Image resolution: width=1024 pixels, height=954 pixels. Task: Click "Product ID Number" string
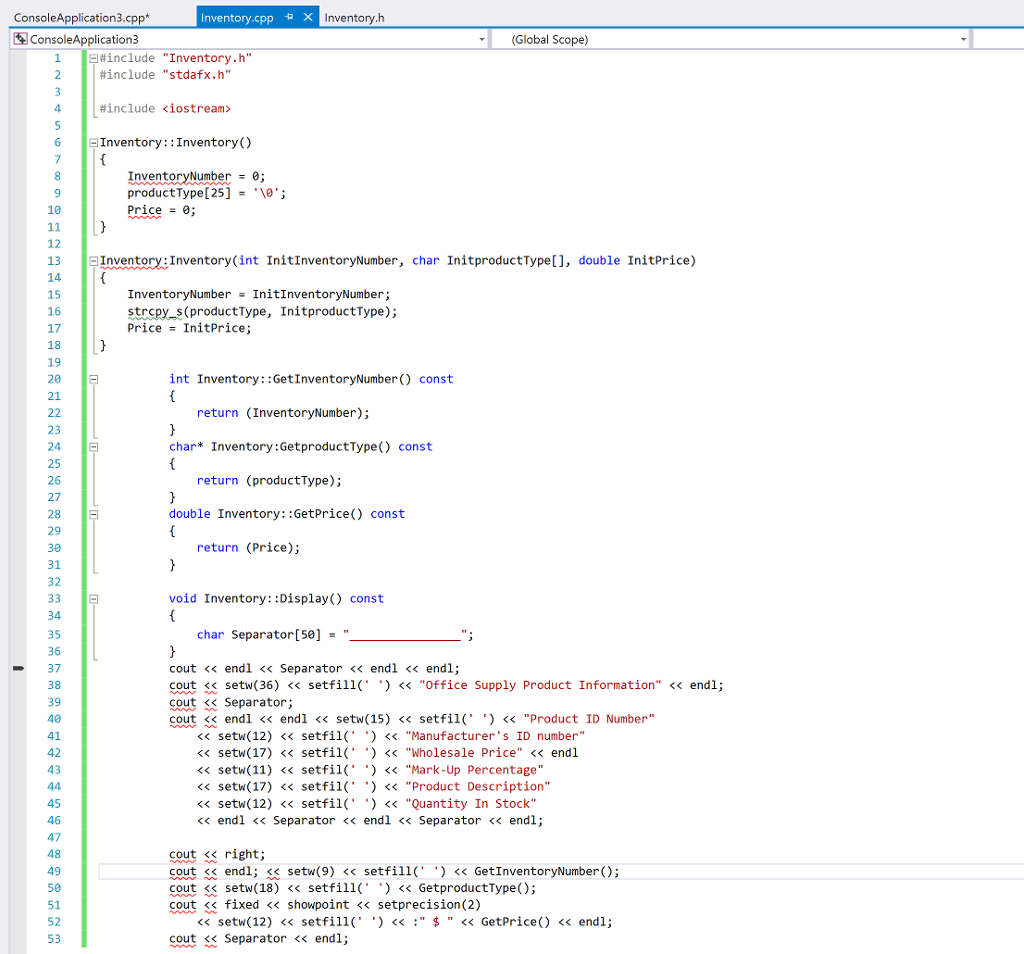(x=589, y=719)
